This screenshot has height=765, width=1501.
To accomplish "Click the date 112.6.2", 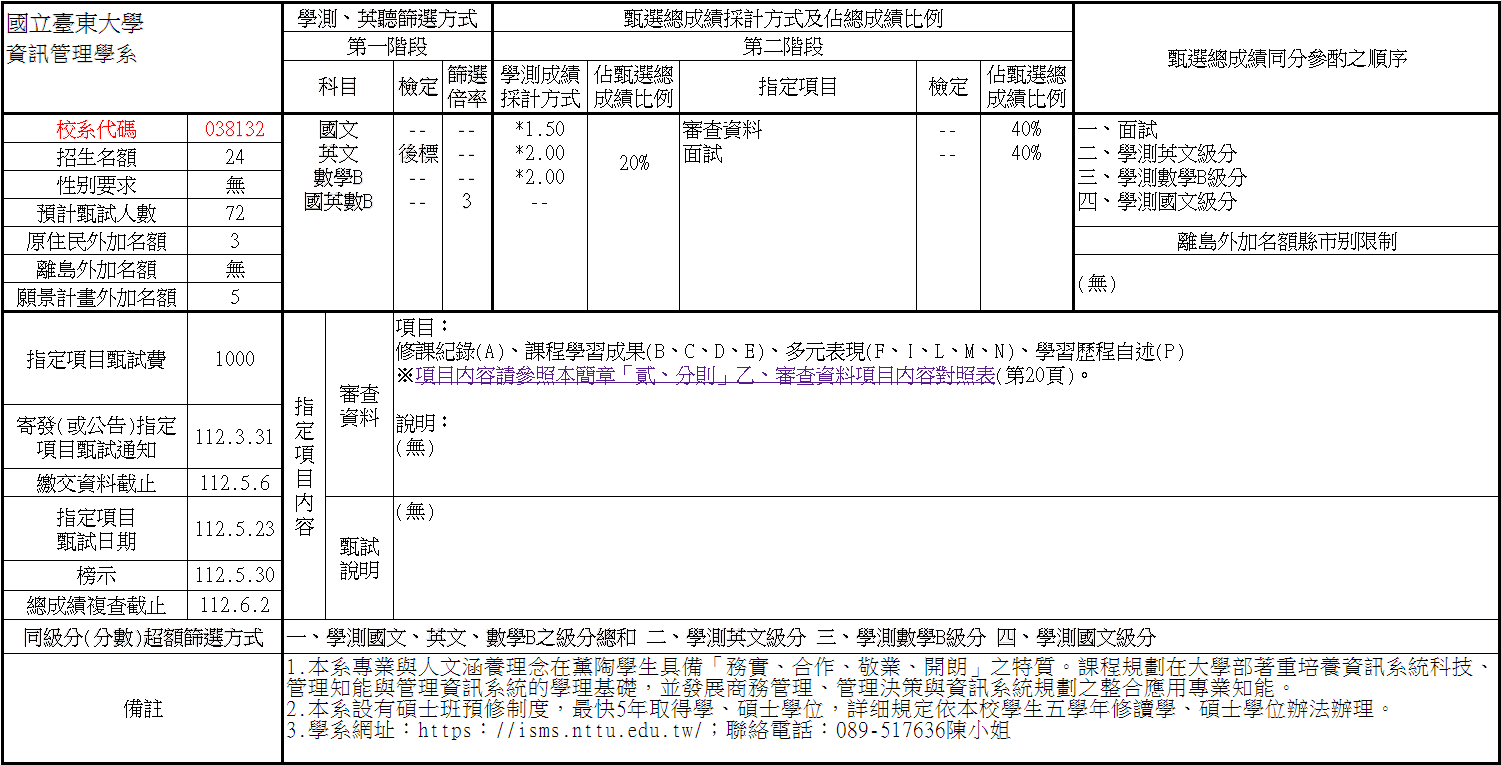I will (x=235, y=605).
